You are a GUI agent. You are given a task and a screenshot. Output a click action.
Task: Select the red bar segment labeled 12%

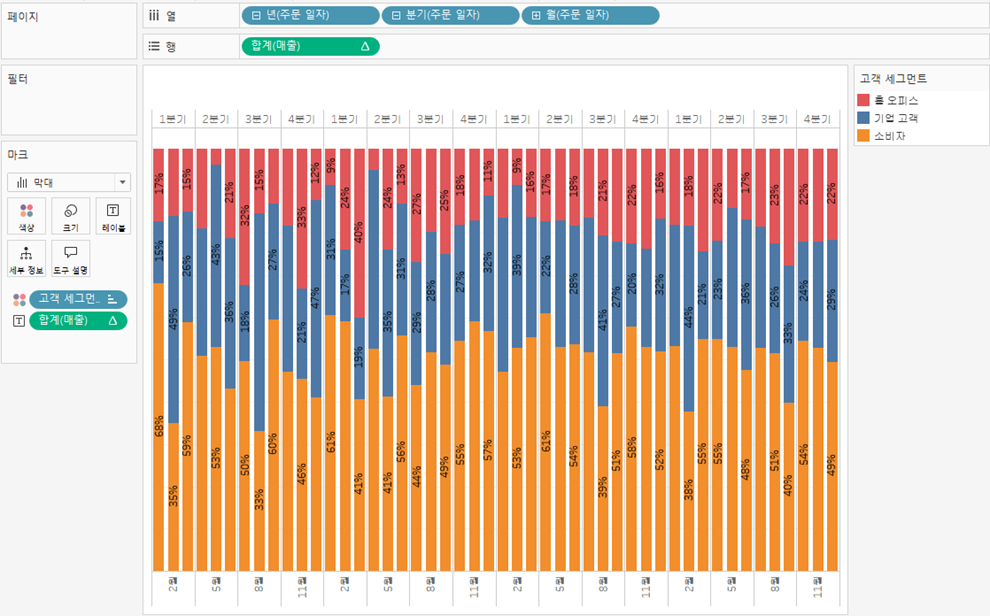316,174
